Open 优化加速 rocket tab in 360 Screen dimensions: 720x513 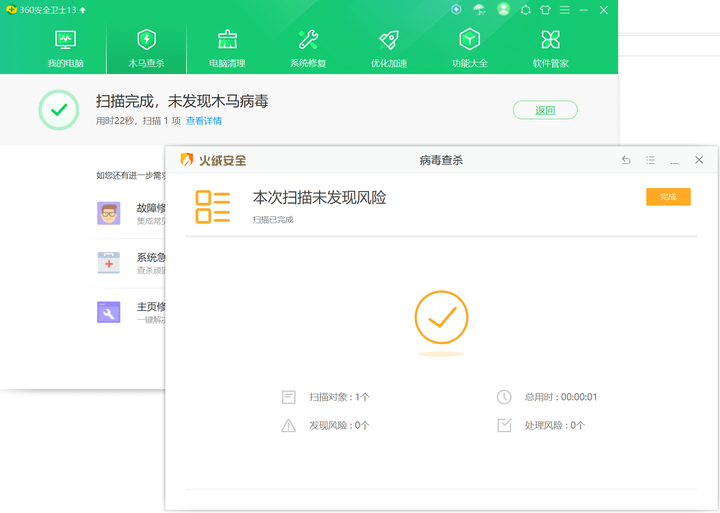(389, 48)
